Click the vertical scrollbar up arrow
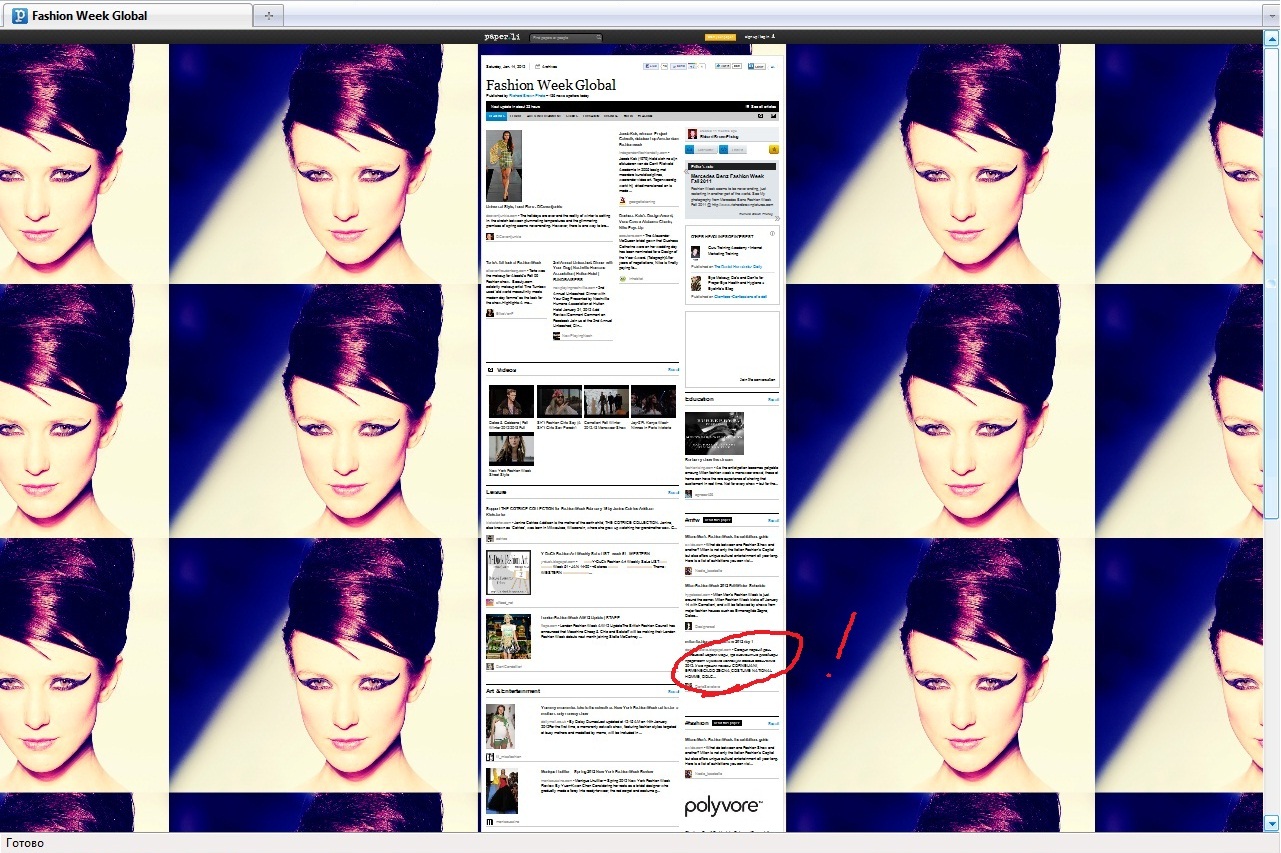 (1272, 37)
